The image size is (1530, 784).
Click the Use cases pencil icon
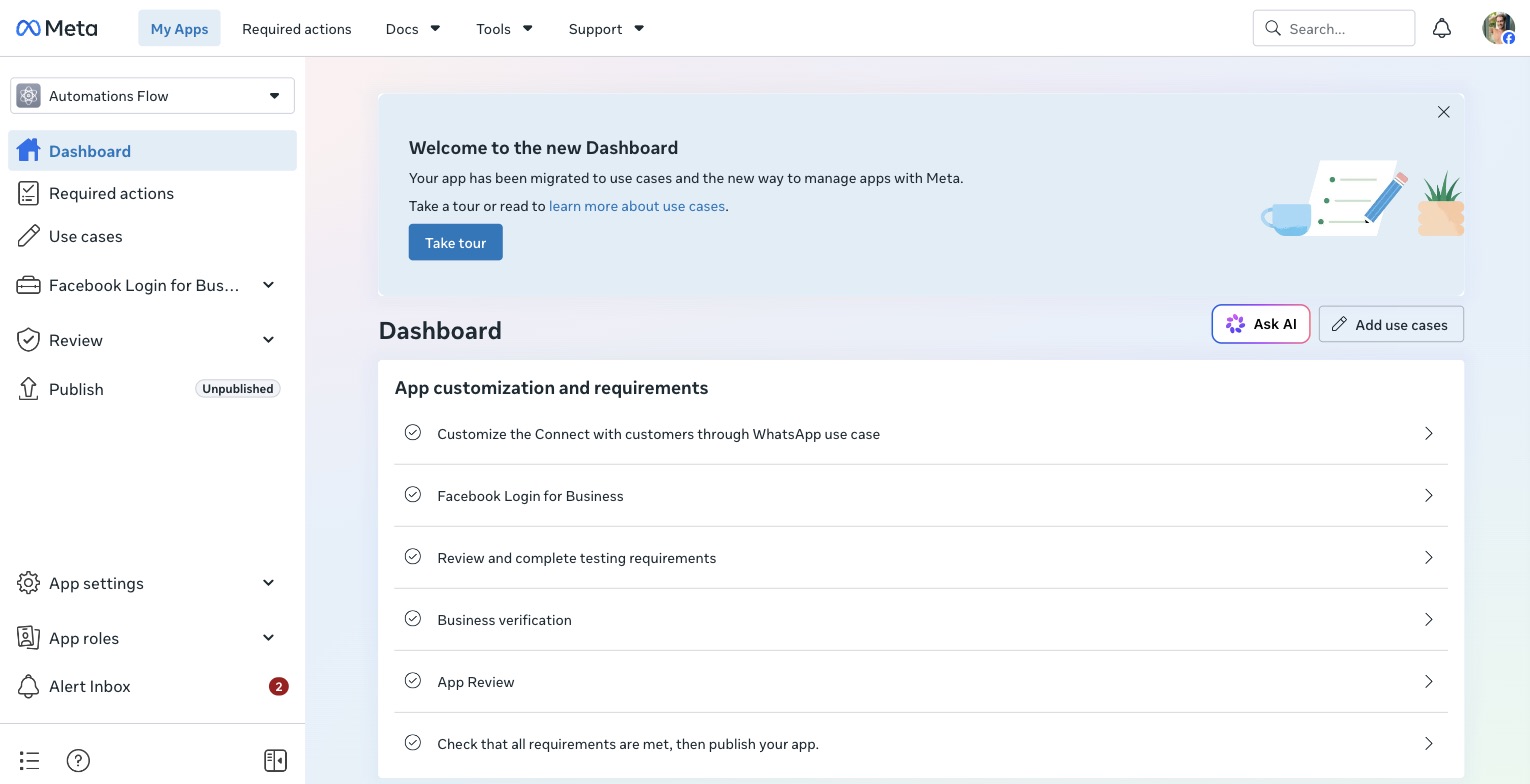coord(28,236)
